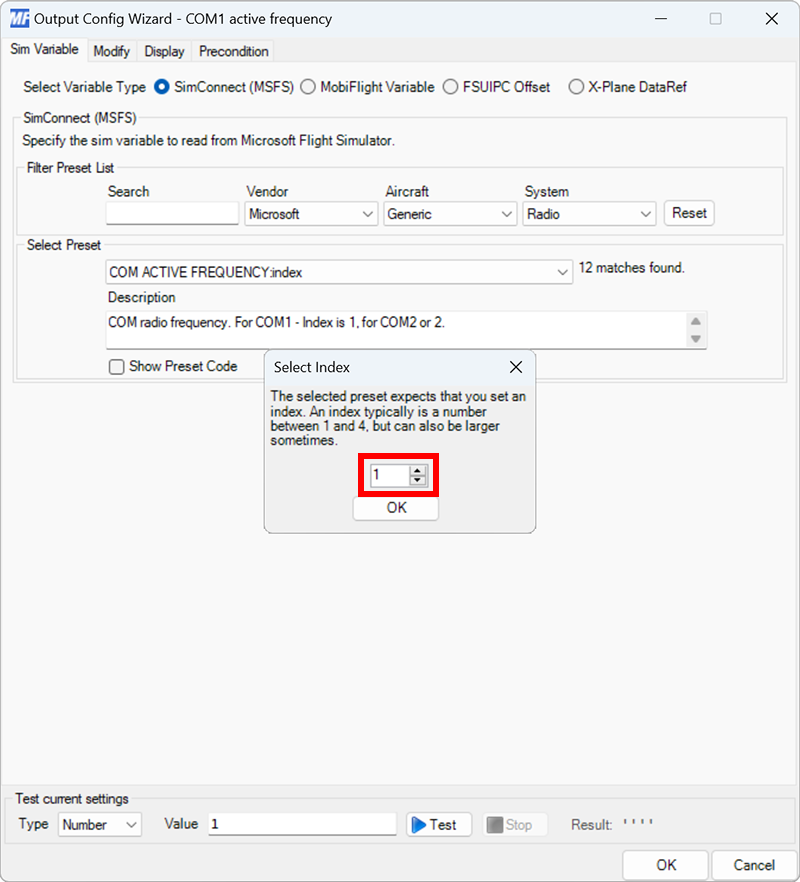Open the Vendor dropdown showing Microsoft
800x882 pixels.
pyautogui.click(x=369, y=213)
